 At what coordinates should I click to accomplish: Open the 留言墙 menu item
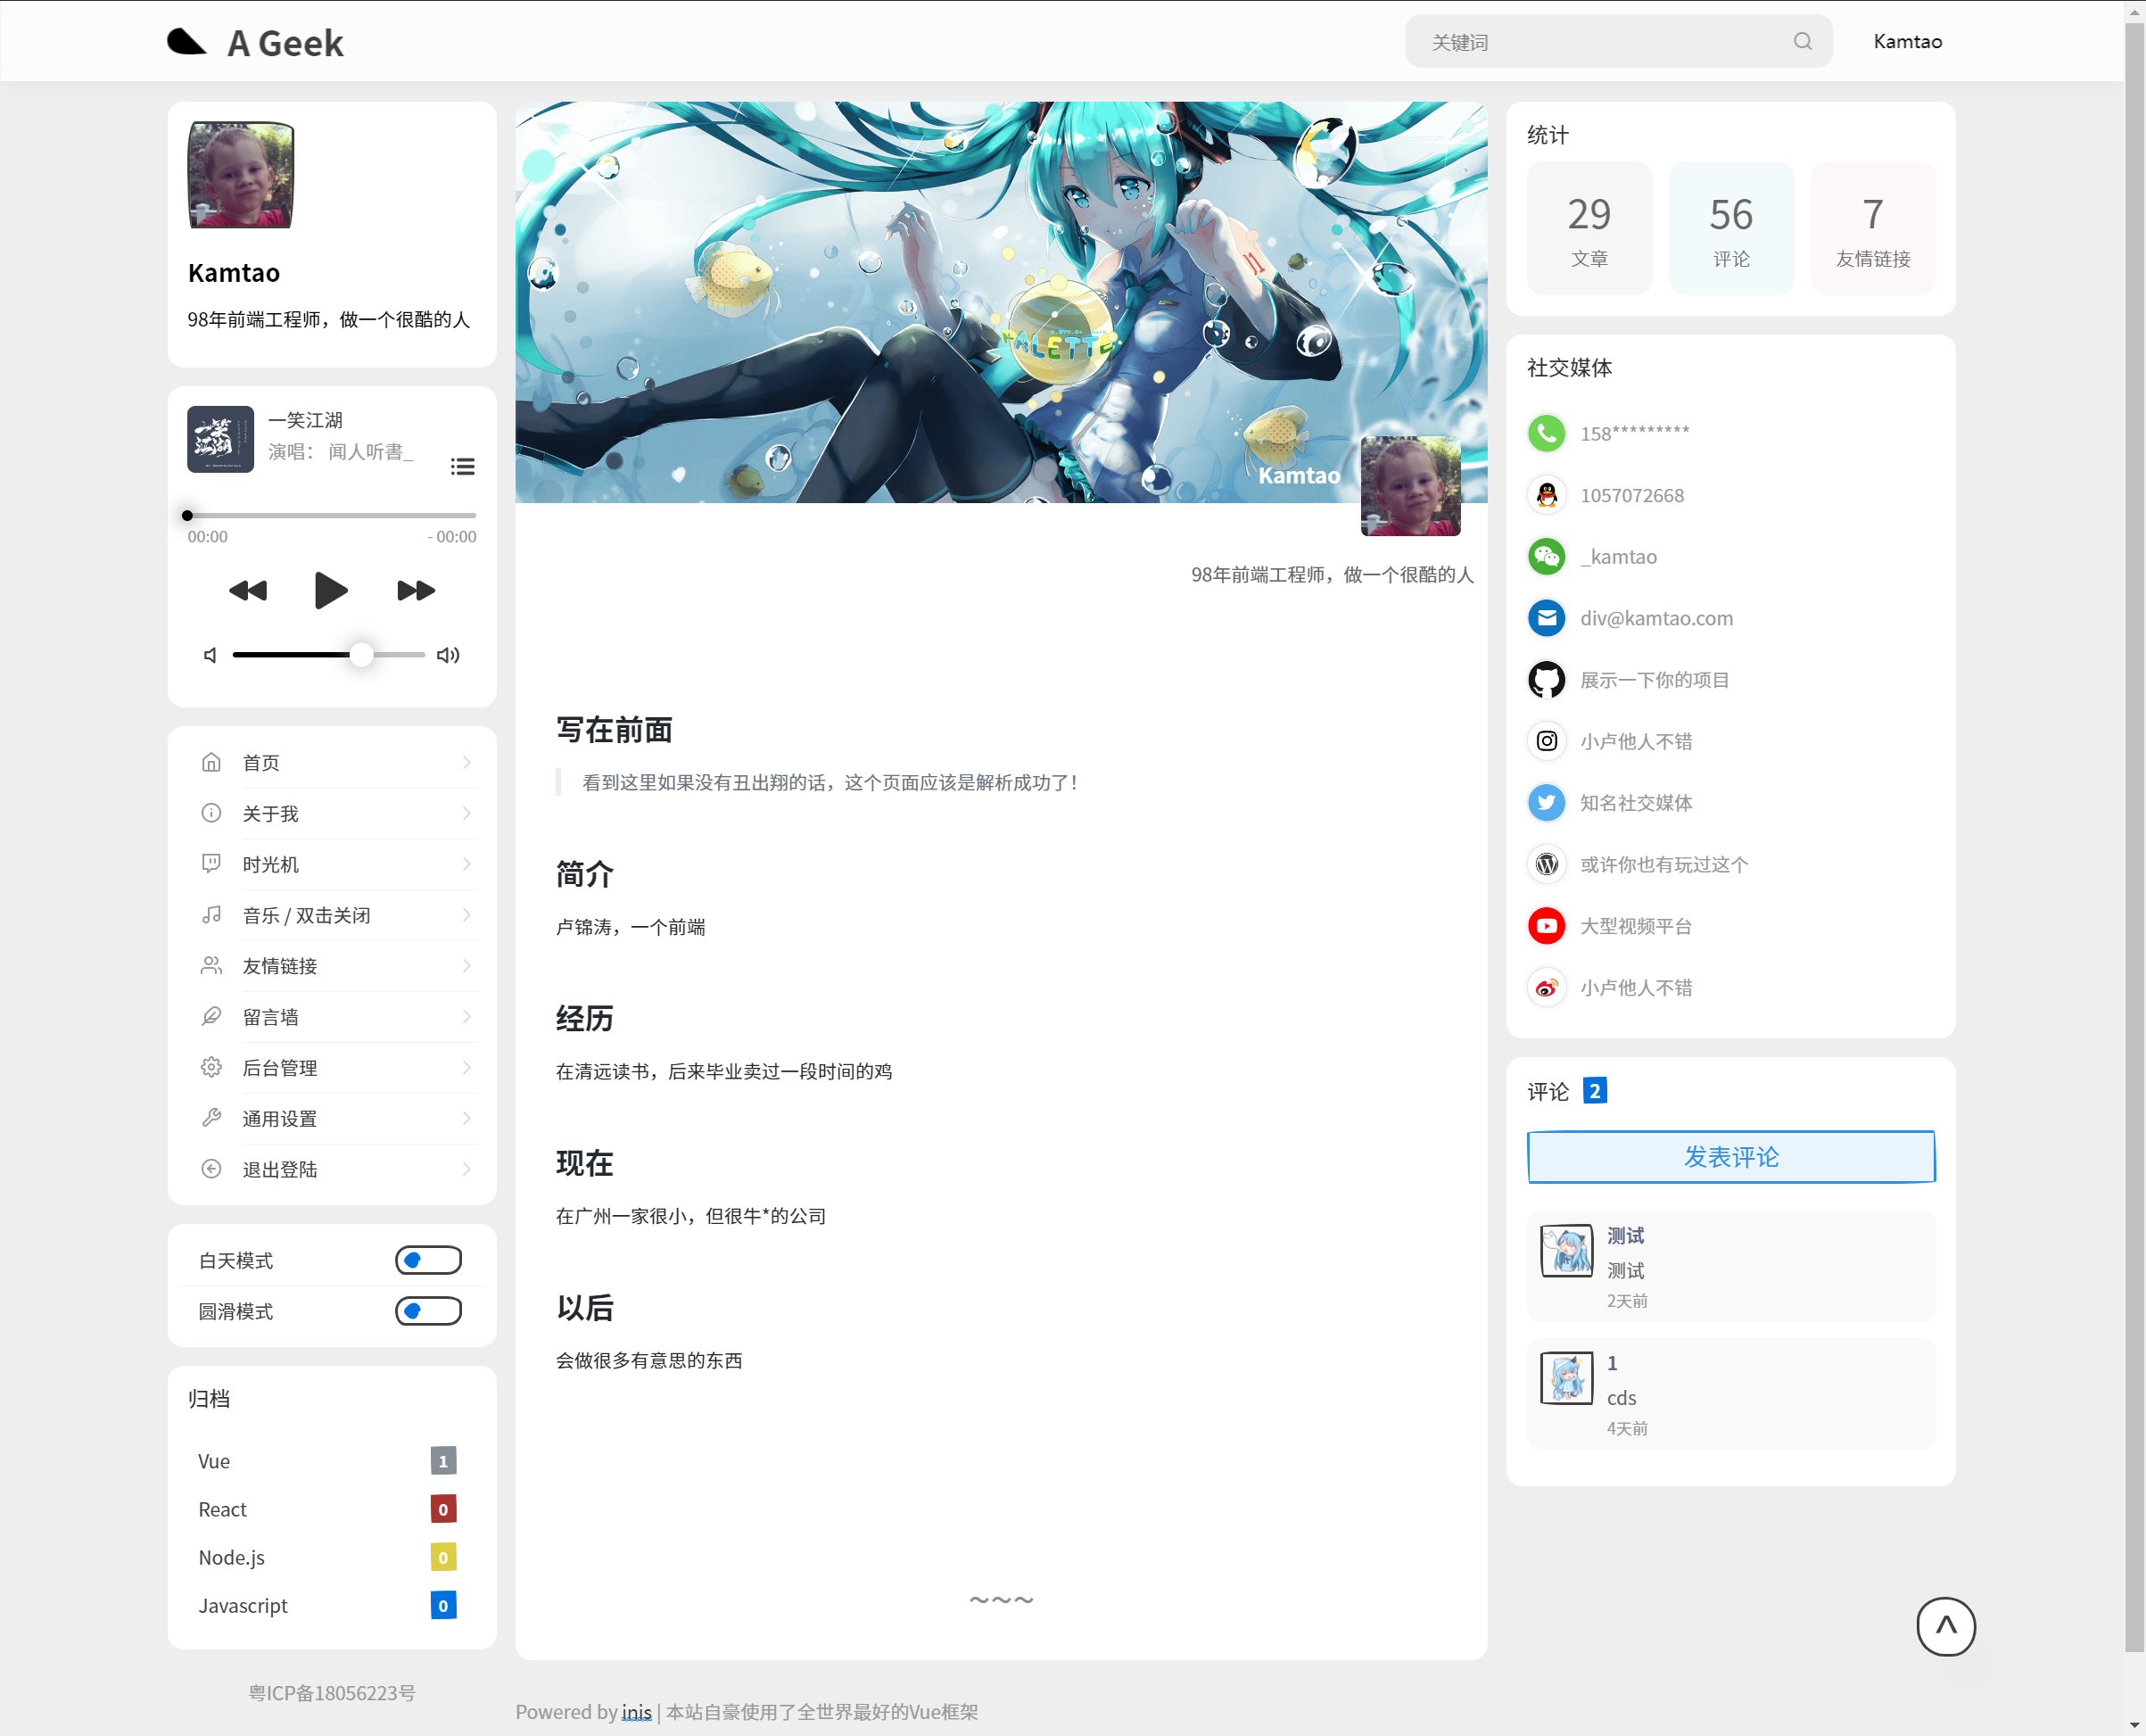pyautogui.click(x=332, y=1017)
